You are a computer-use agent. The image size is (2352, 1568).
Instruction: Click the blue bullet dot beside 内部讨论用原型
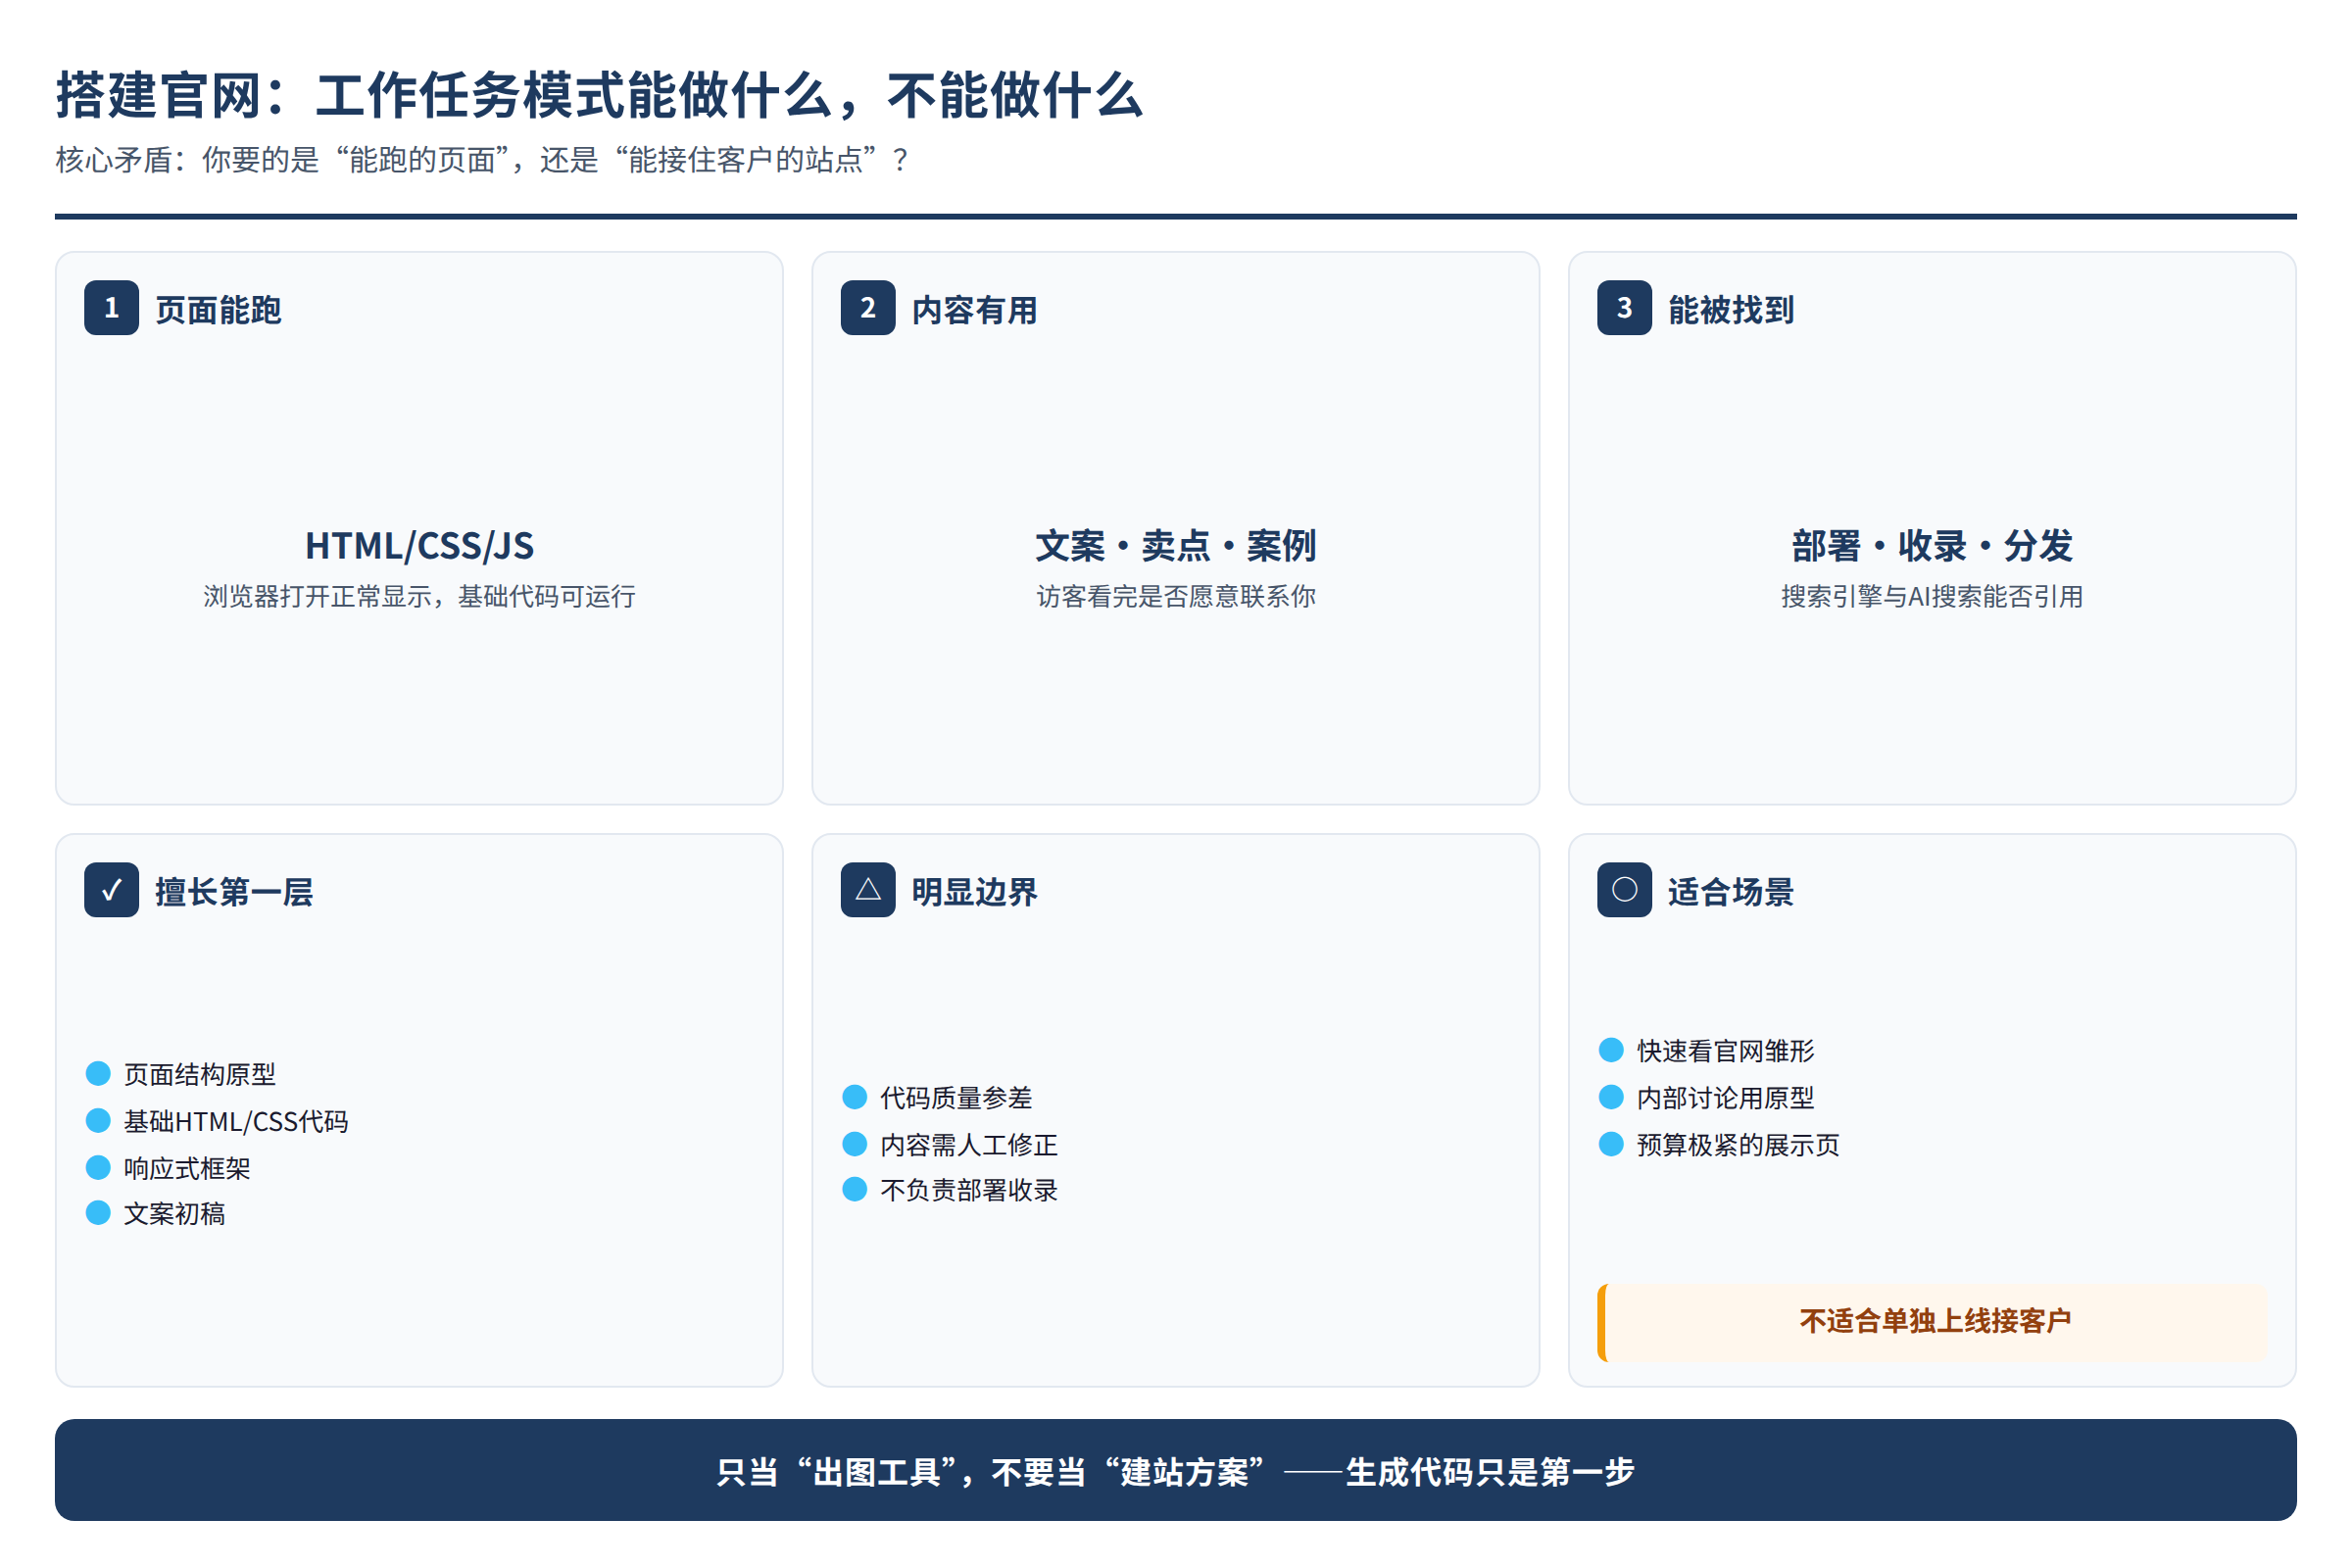pyautogui.click(x=1611, y=1098)
